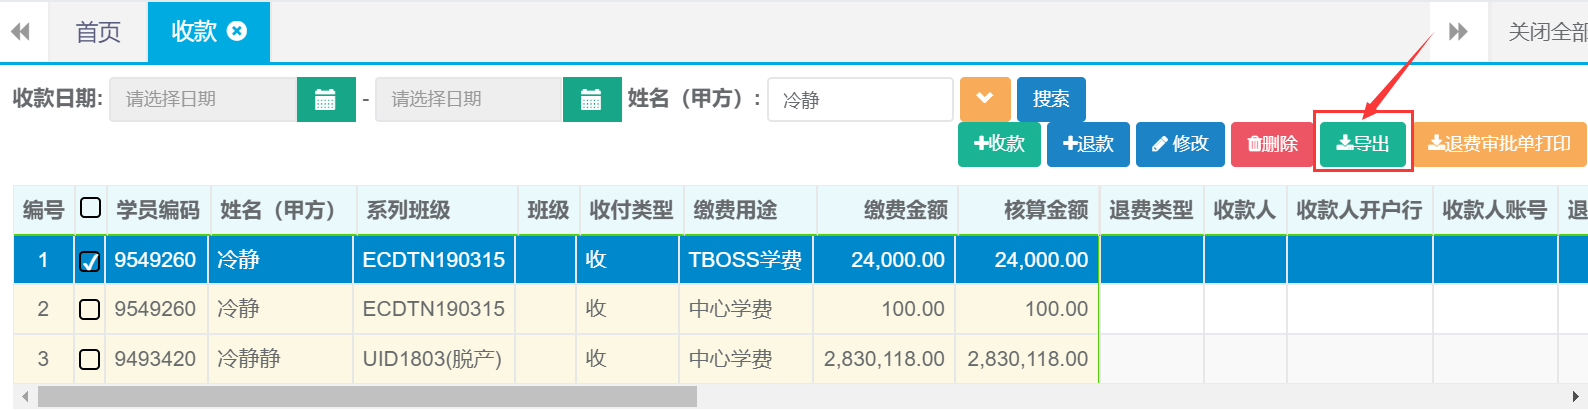Open the end date 请选择日期 field
The image size is (1588, 410).
pyautogui.click(x=468, y=100)
